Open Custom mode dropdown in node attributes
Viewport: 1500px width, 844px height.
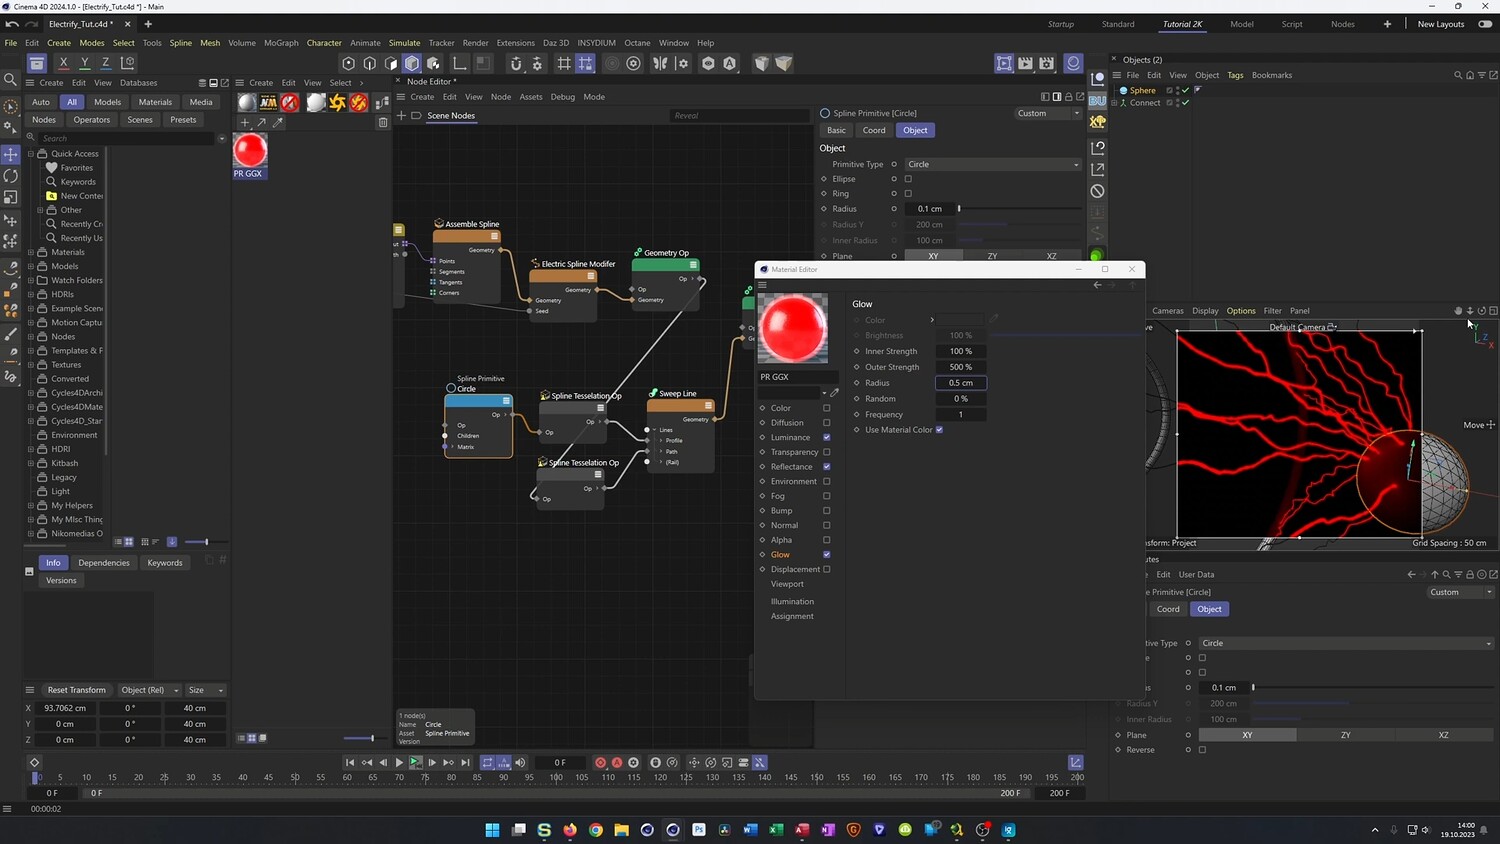tap(1048, 113)
